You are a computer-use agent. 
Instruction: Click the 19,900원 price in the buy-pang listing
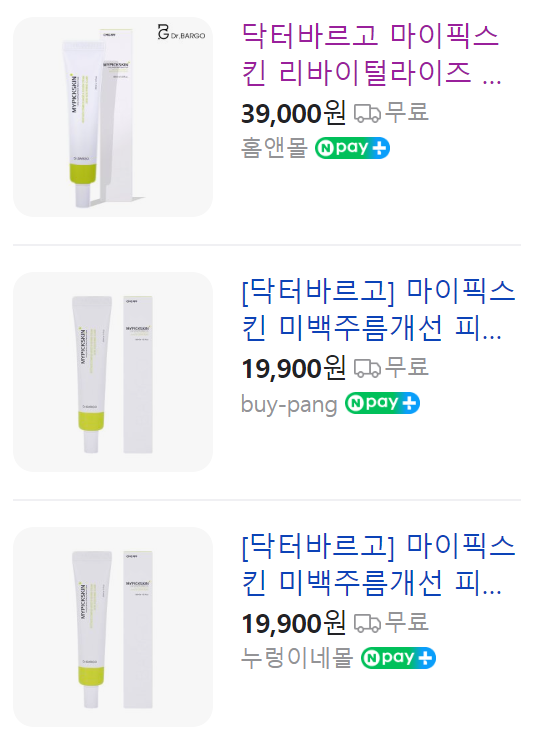pyautogui.click(x=293, y=368)
